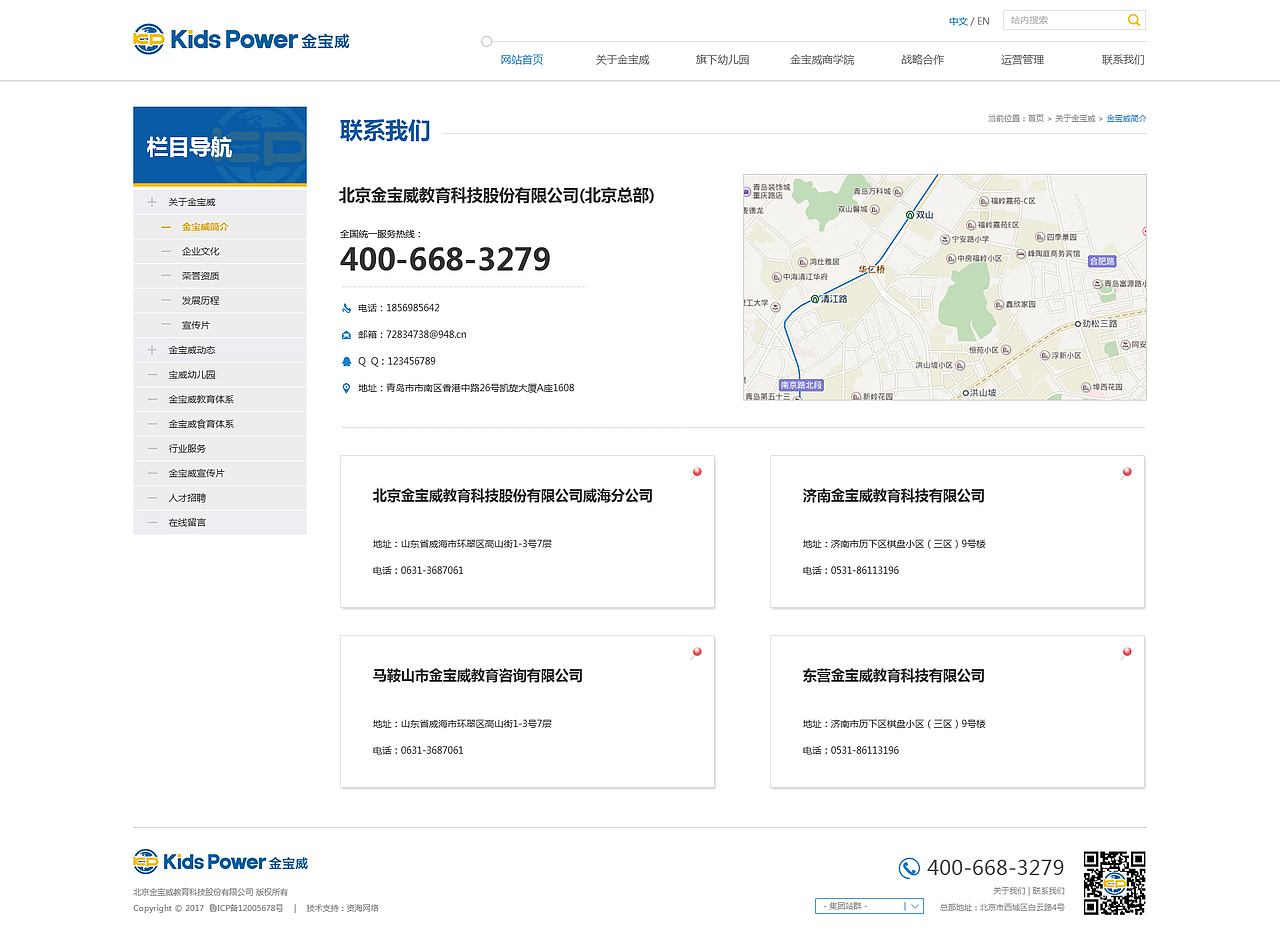Click the 鲁ICP备12005678号 link
The width and height of the screenshot is (1280, 939).
(246, 909)
